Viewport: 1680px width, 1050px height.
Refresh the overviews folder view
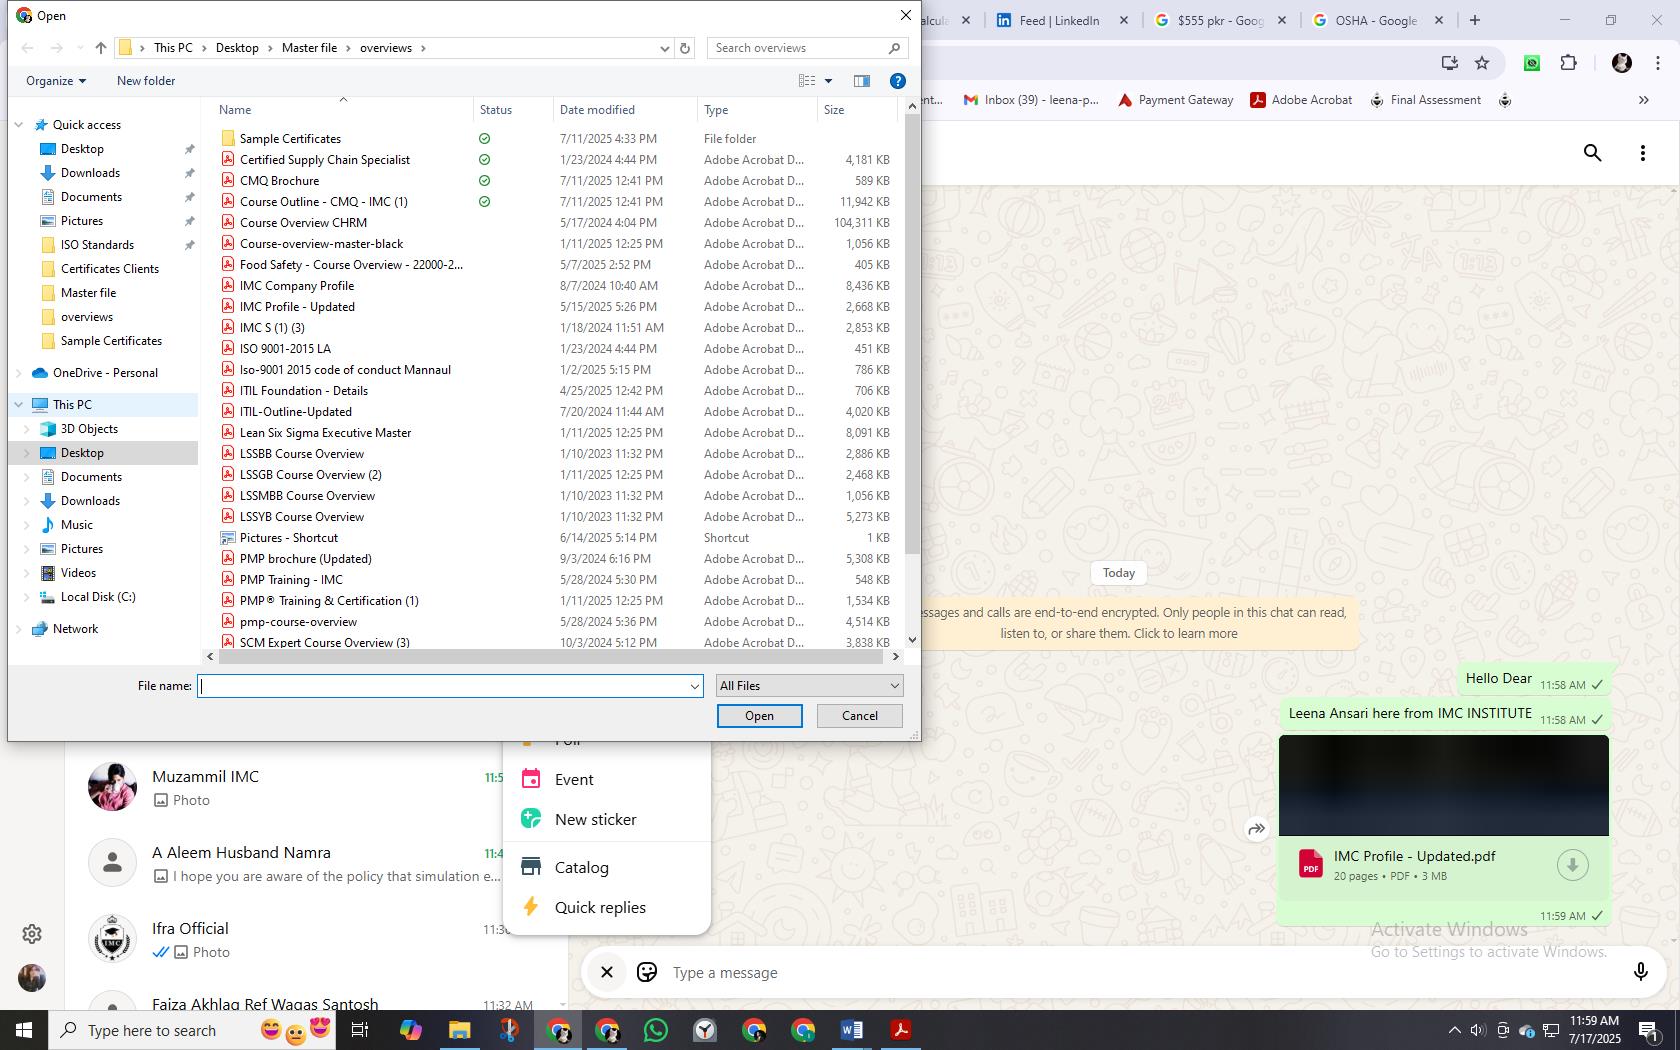coord(685,48)
